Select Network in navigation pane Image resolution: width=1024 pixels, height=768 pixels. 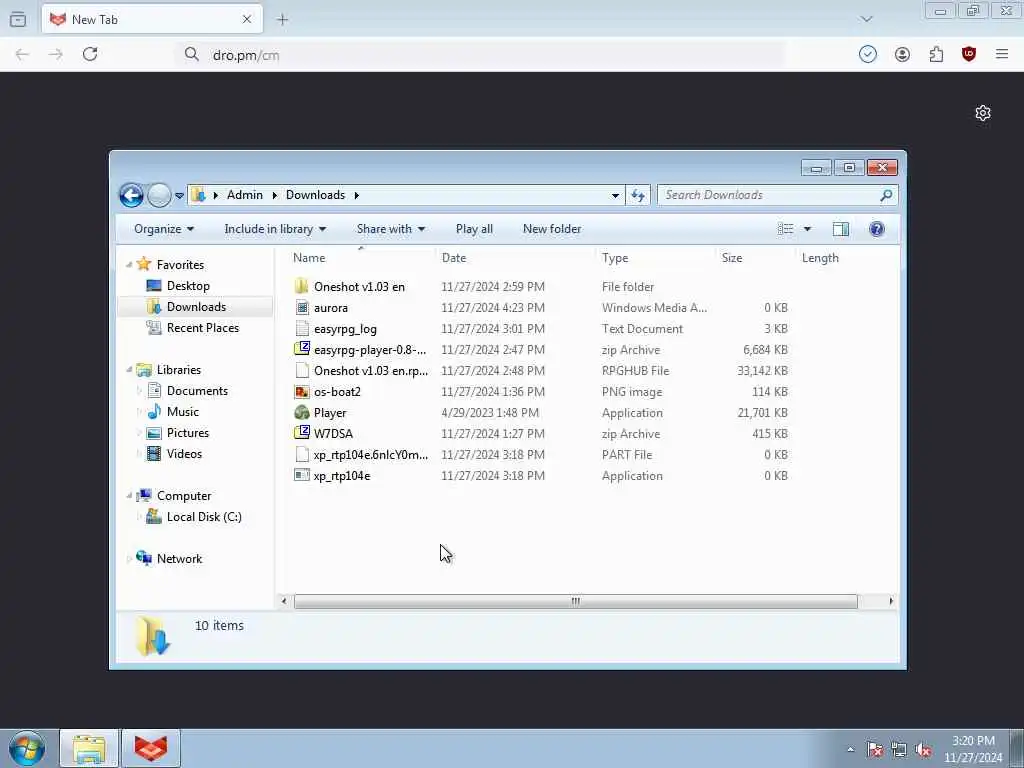(x=179, y=559)
